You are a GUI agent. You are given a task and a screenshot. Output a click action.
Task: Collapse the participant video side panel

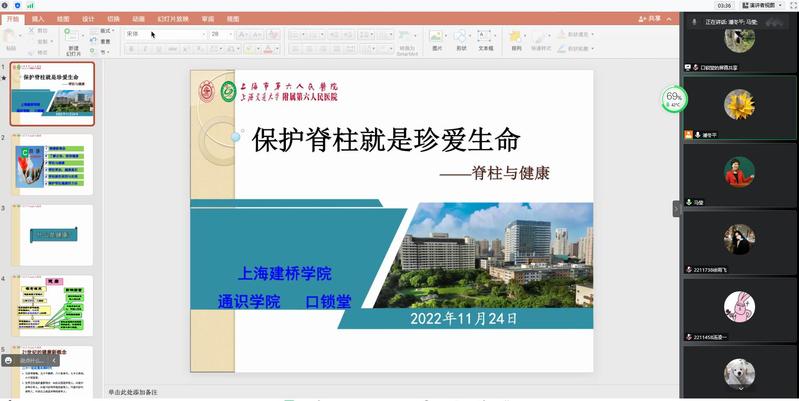[x=676, y=208]
